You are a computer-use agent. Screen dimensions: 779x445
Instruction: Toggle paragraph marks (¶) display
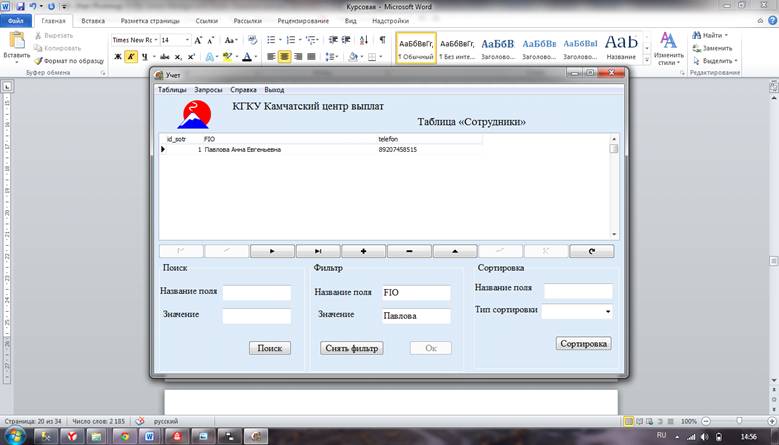click(x=382, y=40)
